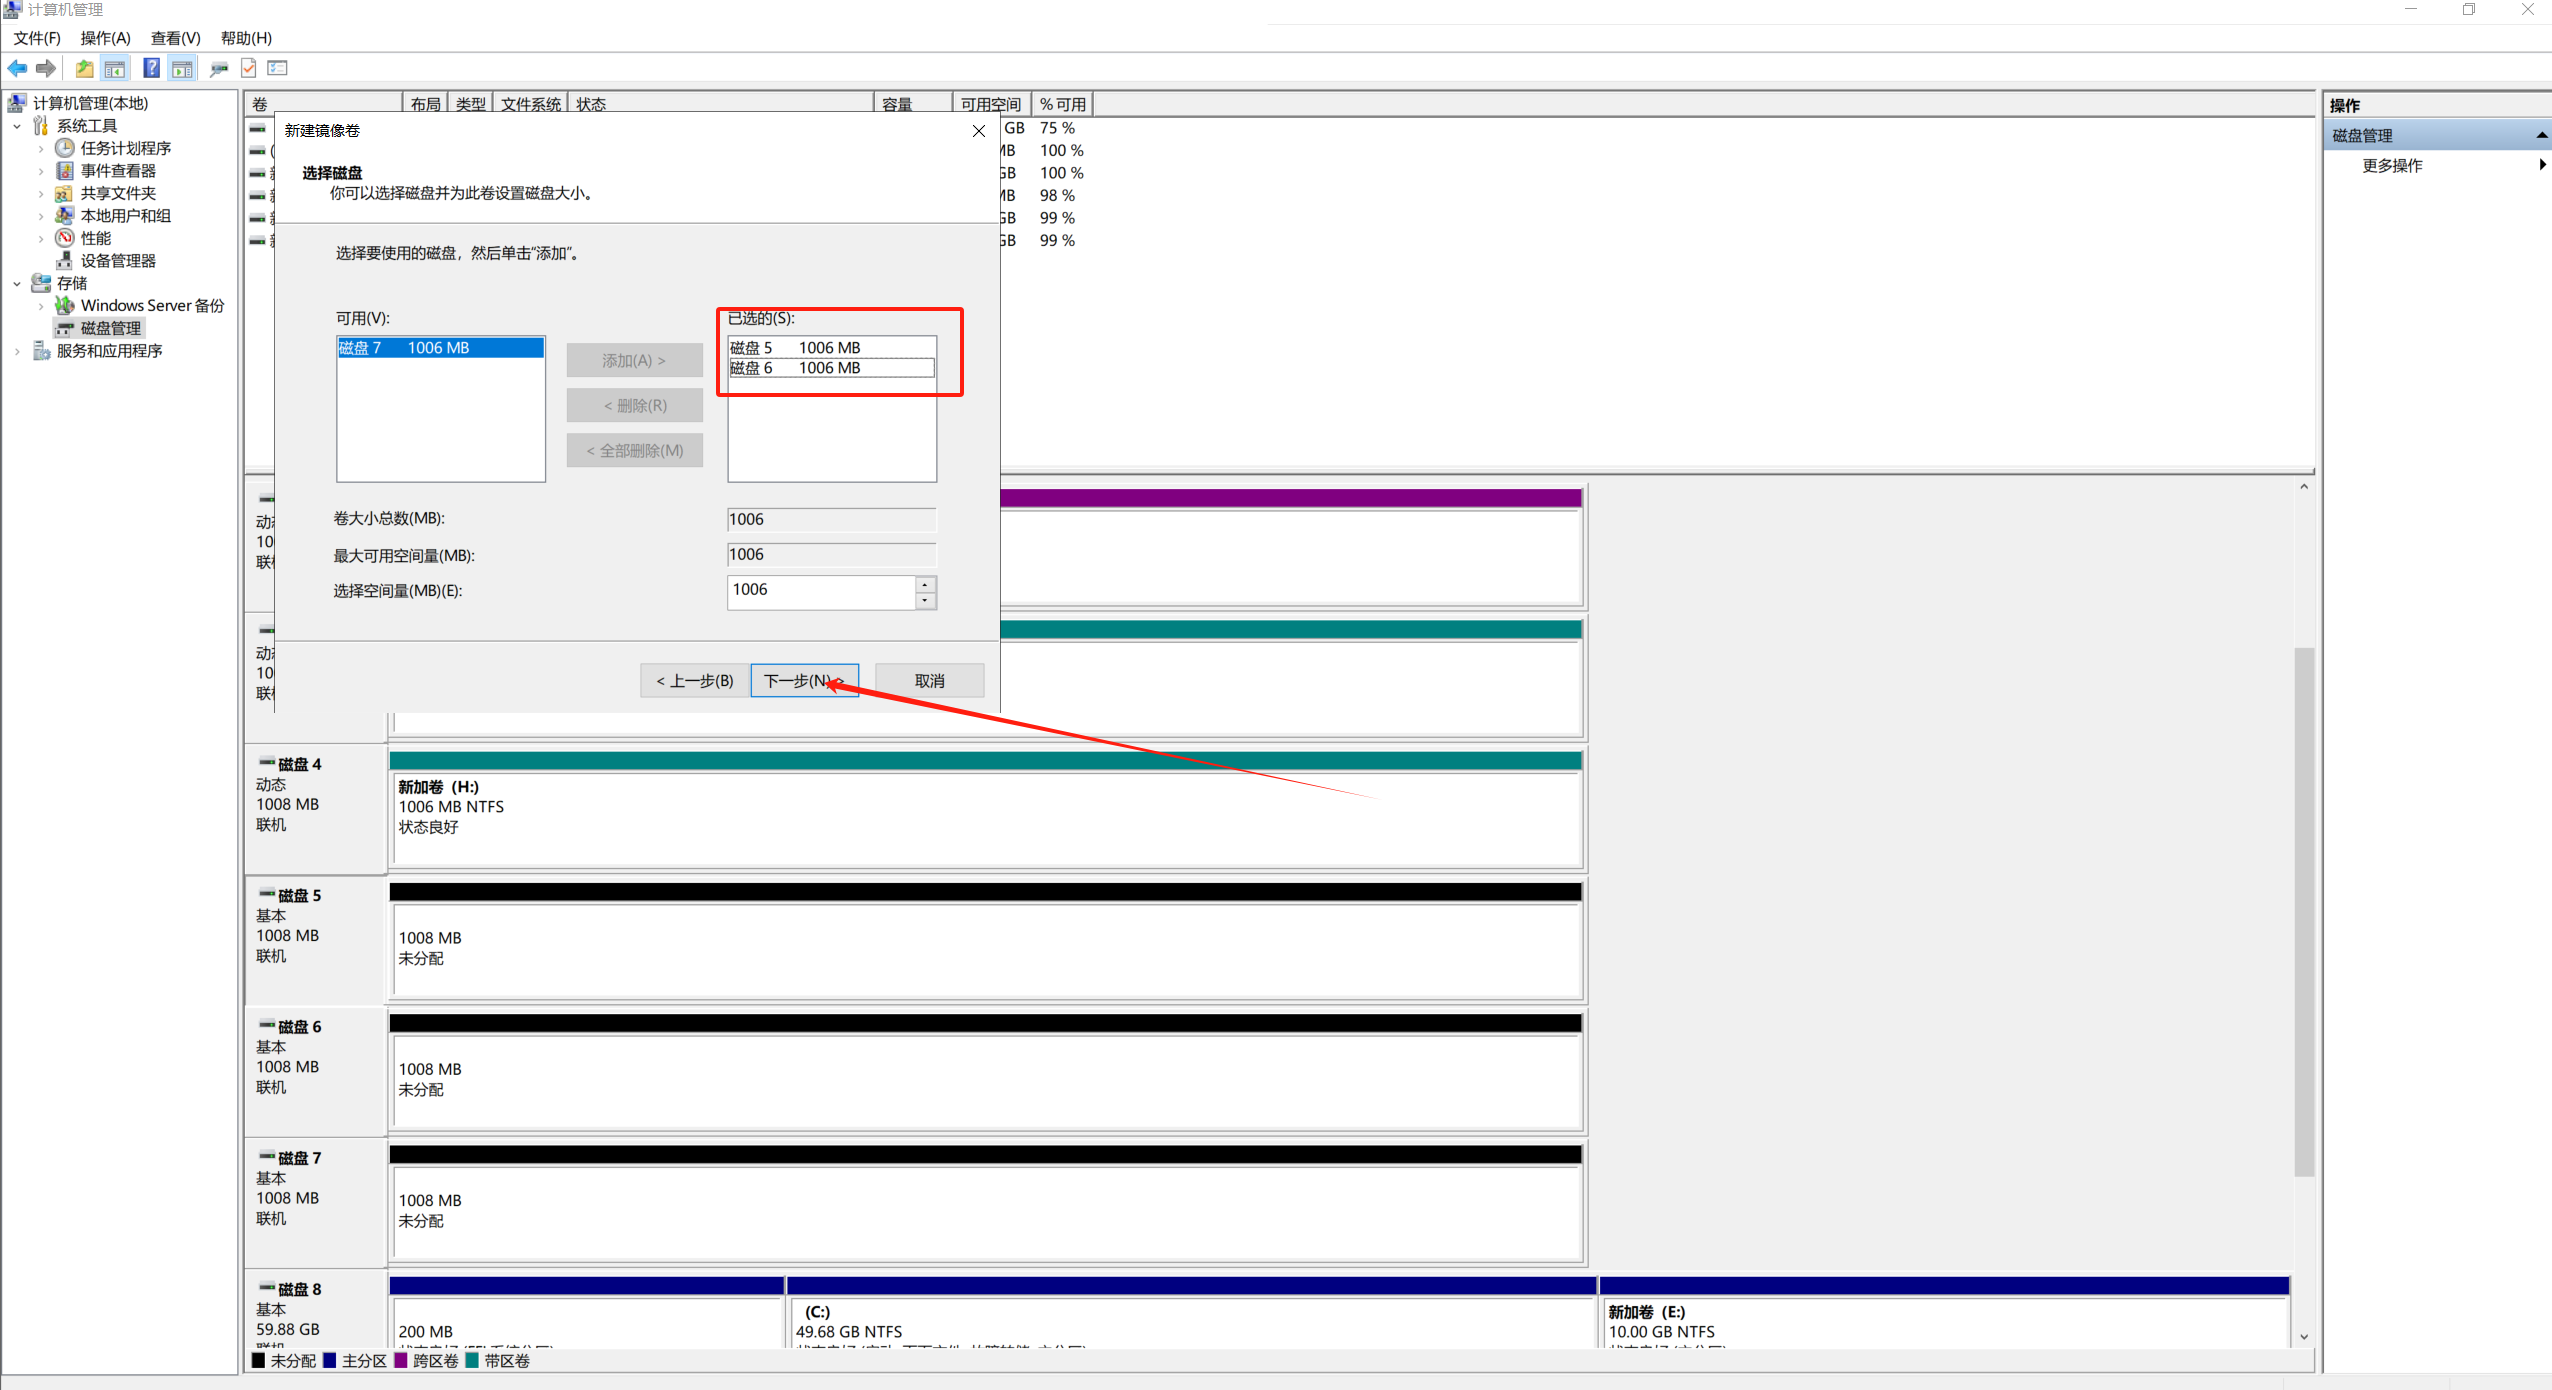Click the space amount spinner up arrow
2552x1390 pixels.
926,584
